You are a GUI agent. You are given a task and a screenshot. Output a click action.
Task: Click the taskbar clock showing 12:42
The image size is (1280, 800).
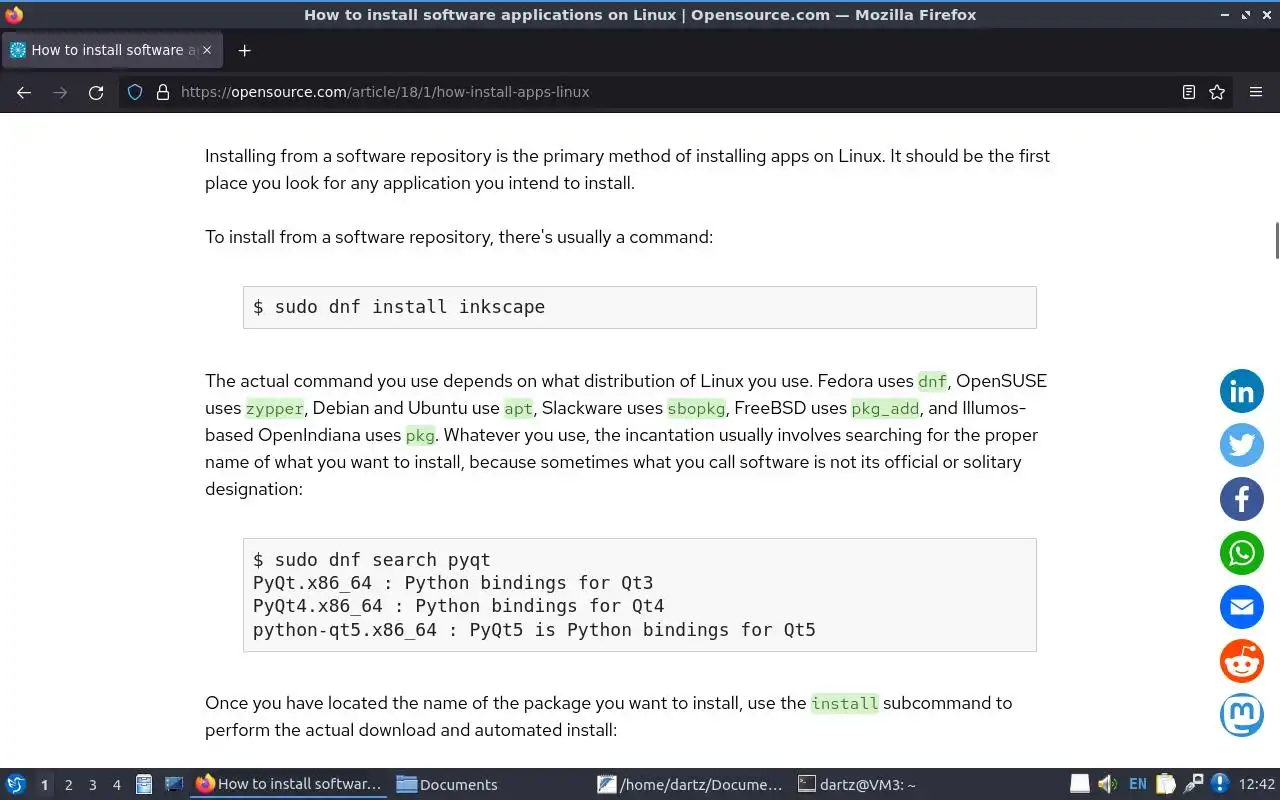tap(1257, 784)
